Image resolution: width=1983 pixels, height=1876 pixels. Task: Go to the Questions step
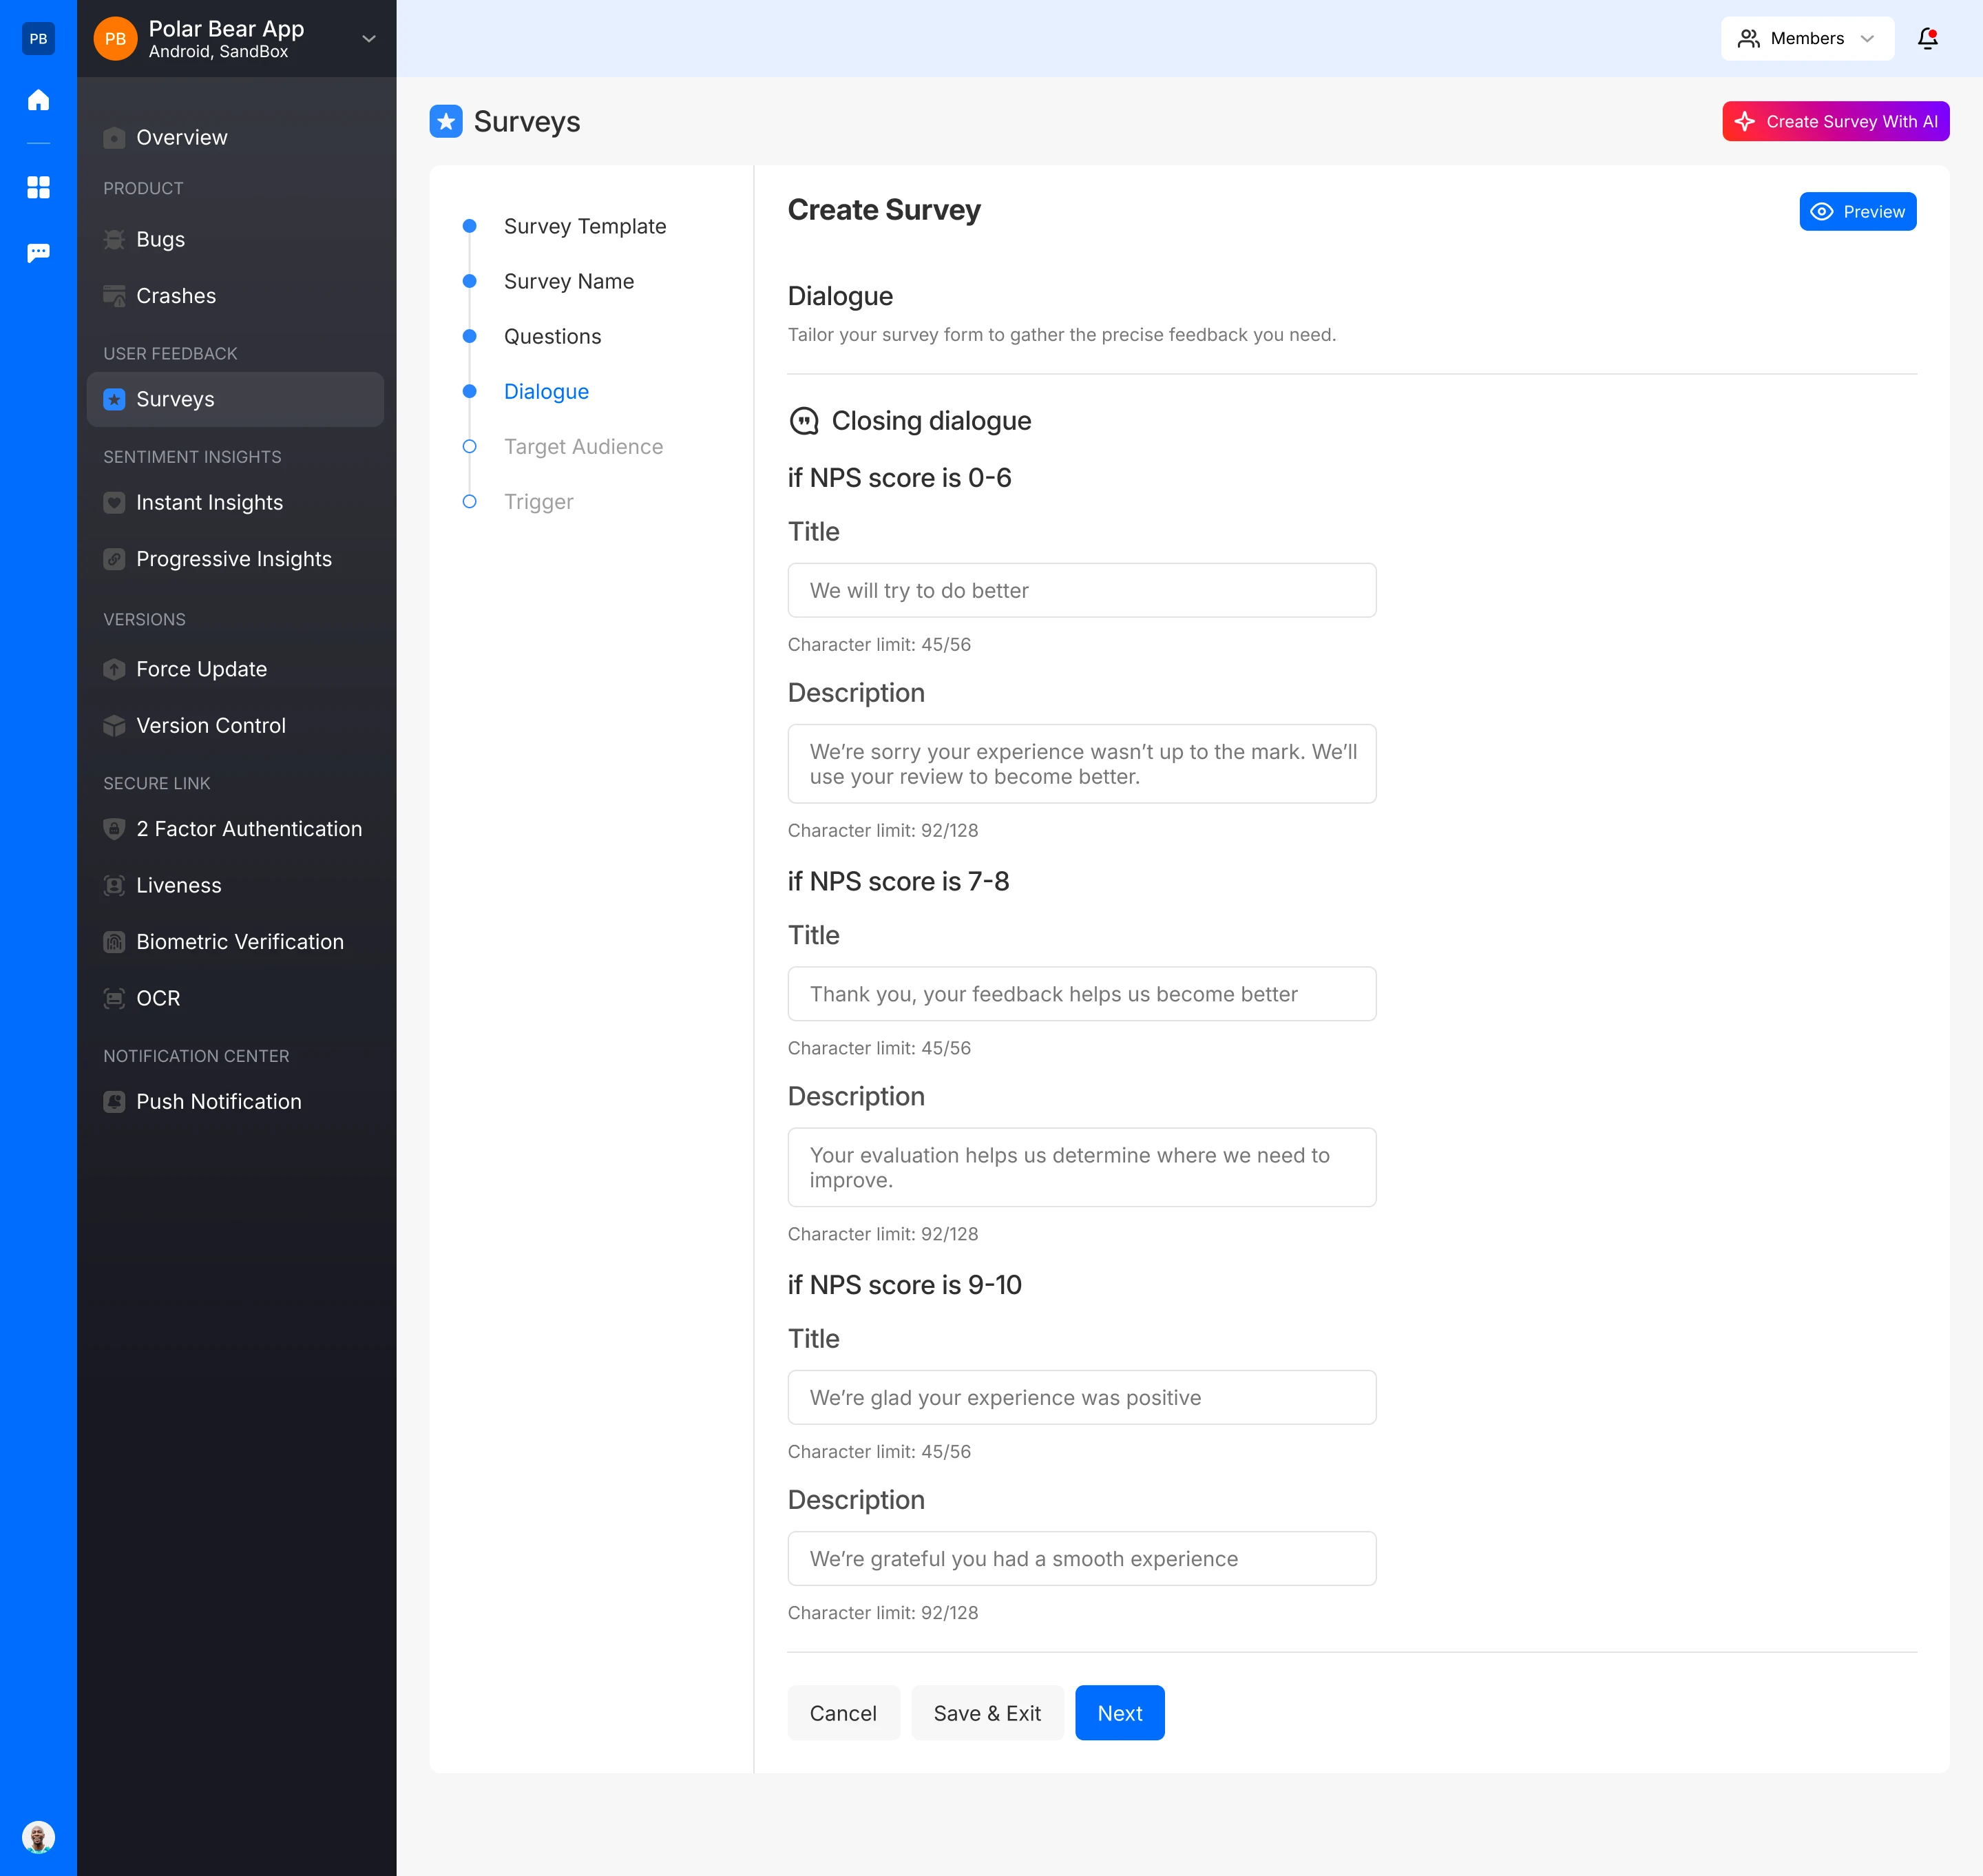click(552, 337)
